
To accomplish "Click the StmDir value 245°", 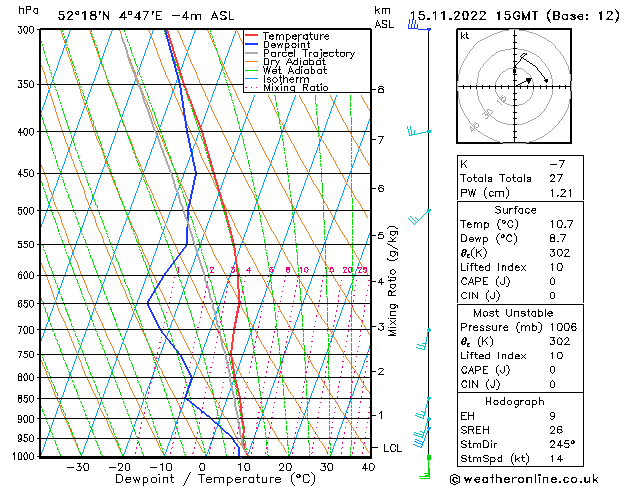I will click(x=562, y=444).
